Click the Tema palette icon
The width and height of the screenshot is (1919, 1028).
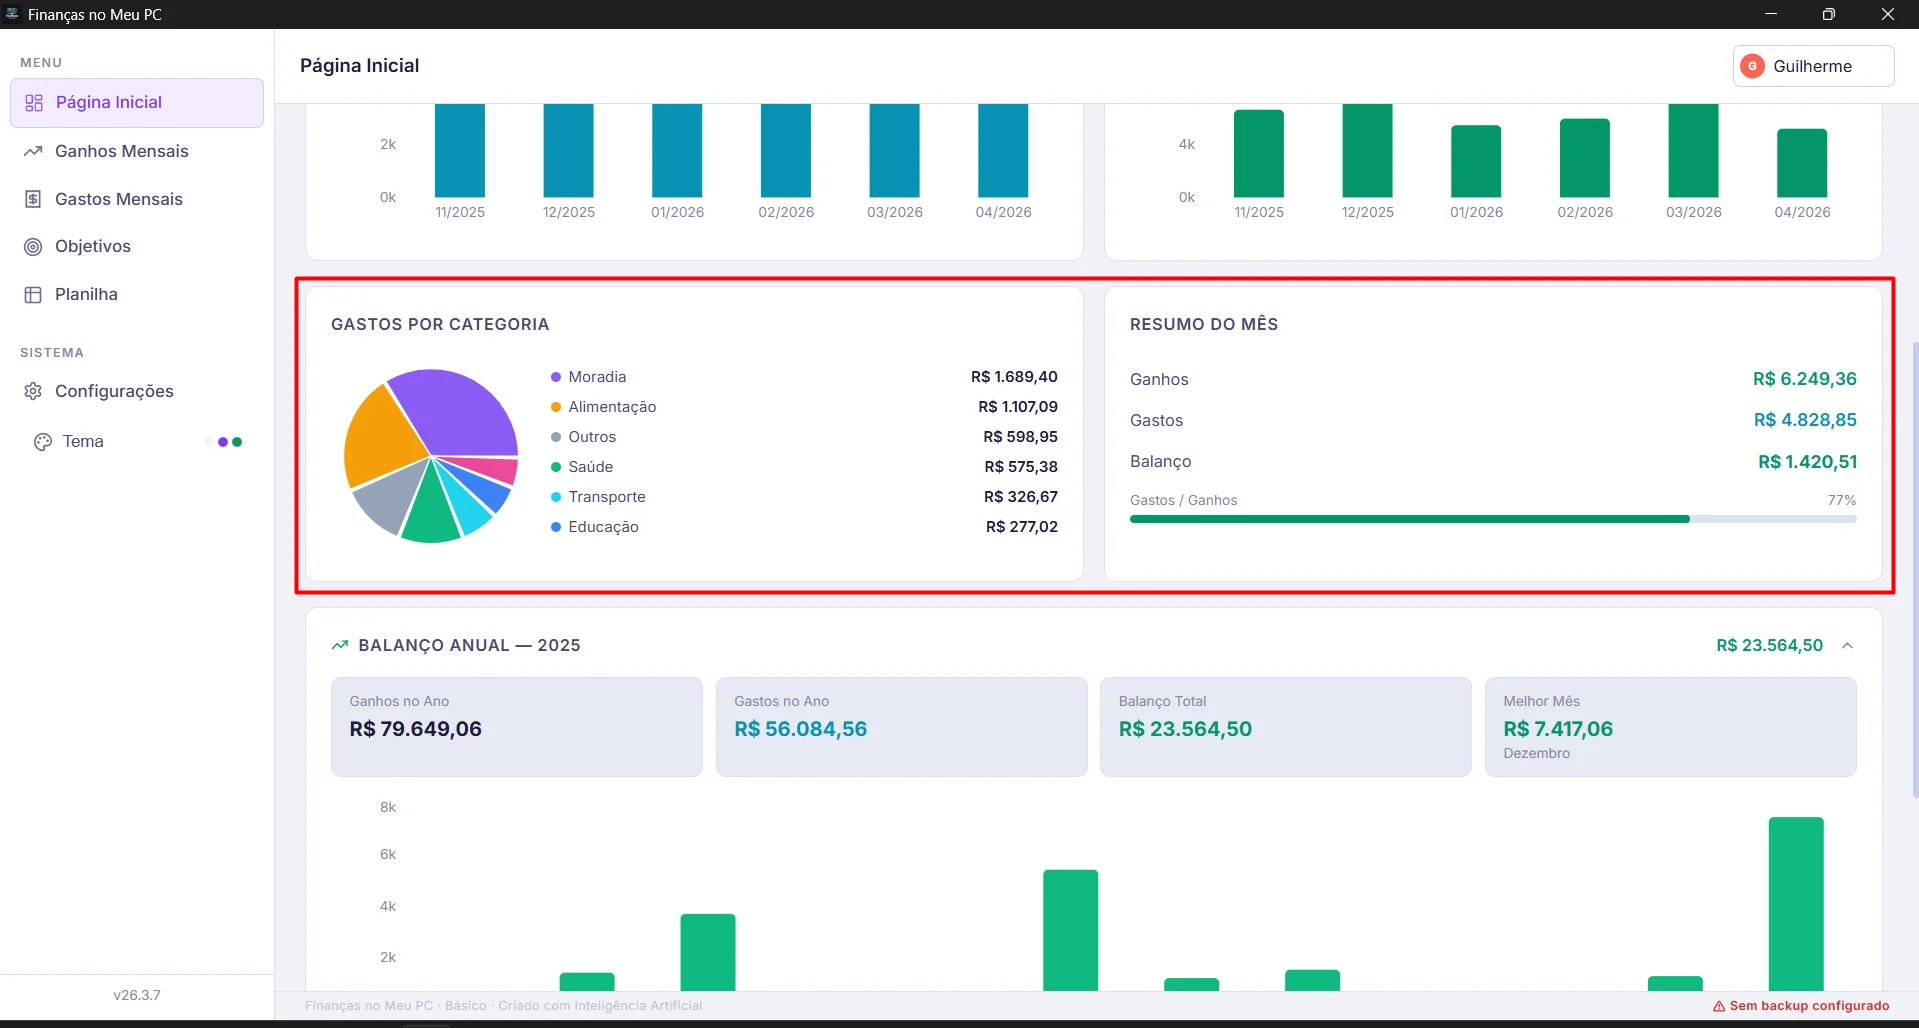(x=42, y=442)
